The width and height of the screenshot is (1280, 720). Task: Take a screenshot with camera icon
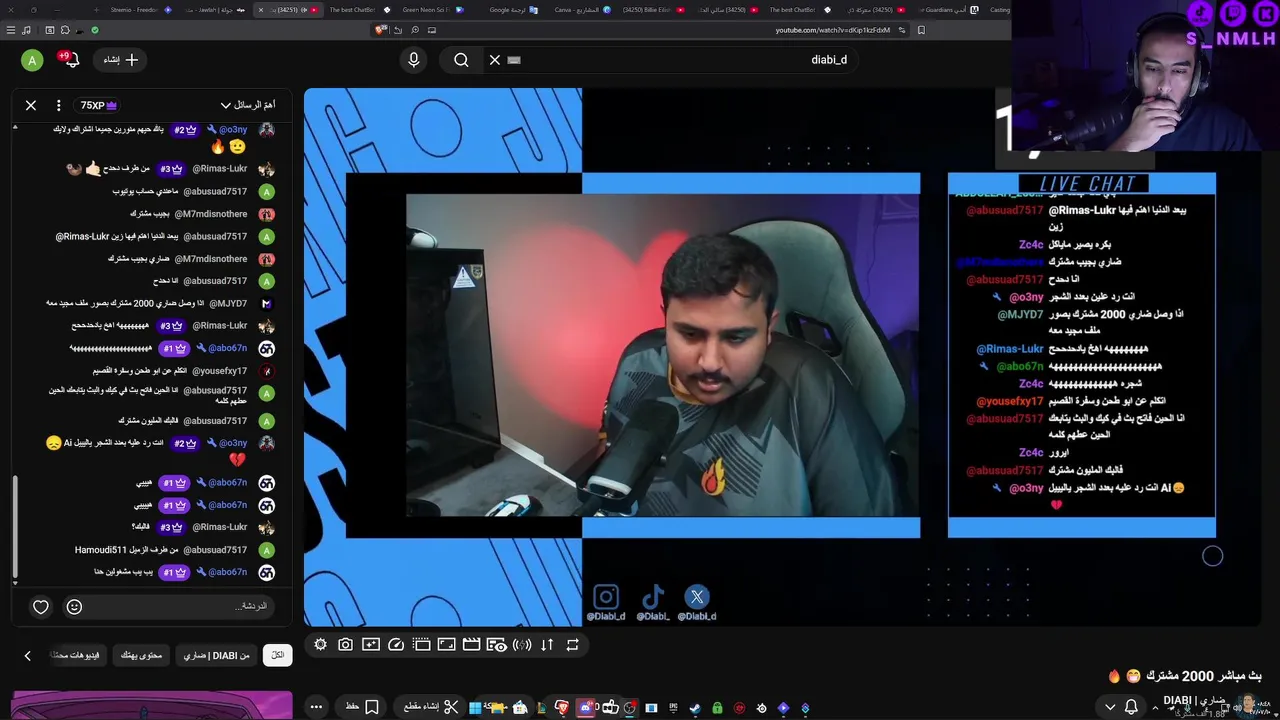(x=345, y=645)
